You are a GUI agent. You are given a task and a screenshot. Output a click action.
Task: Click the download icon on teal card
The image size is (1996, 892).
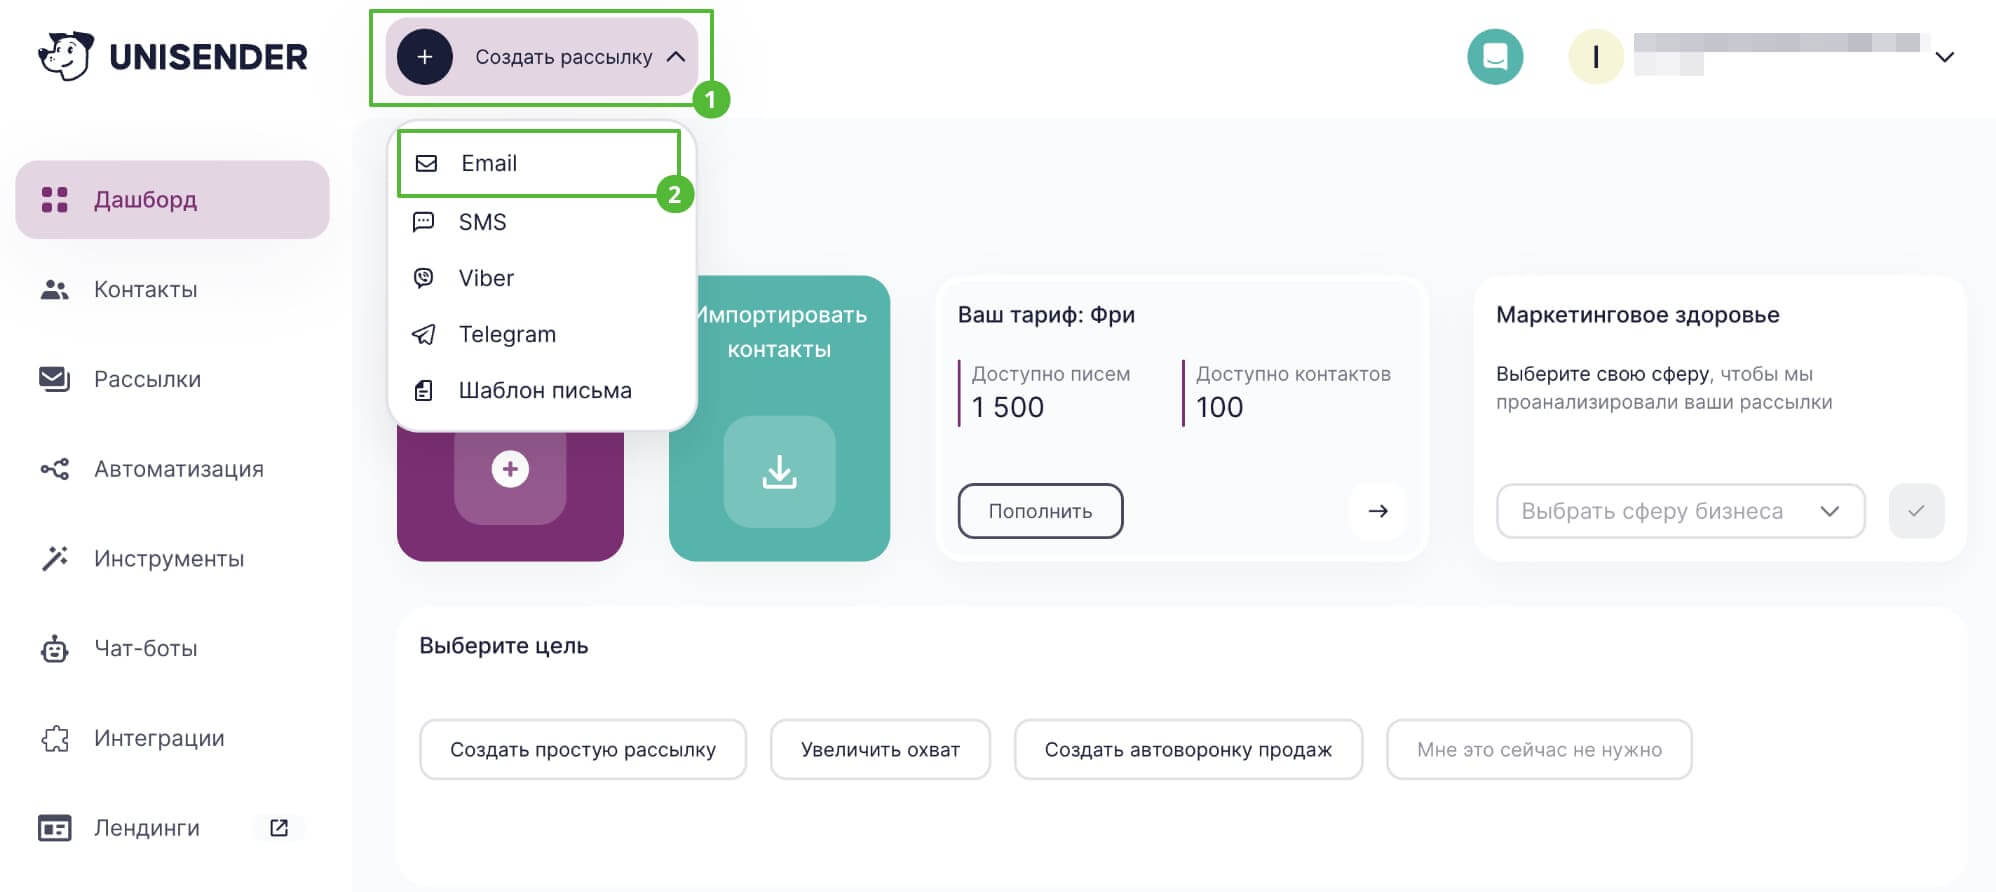coord(780,471)
